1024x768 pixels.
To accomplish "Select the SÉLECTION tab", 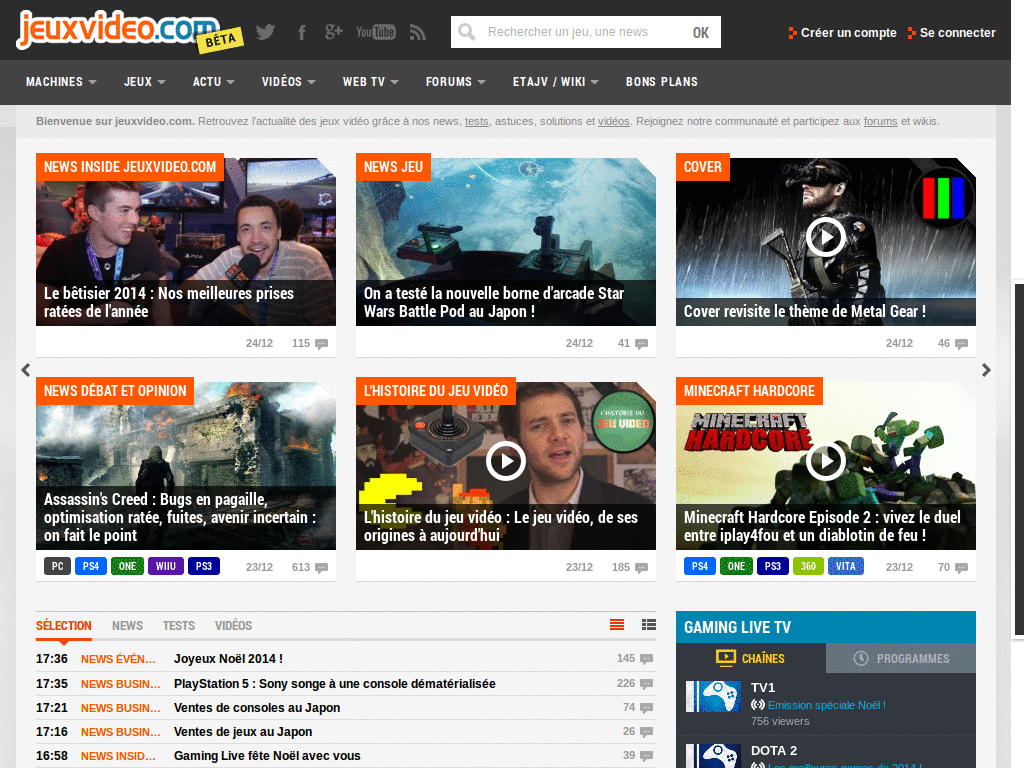I will point(63,626).
